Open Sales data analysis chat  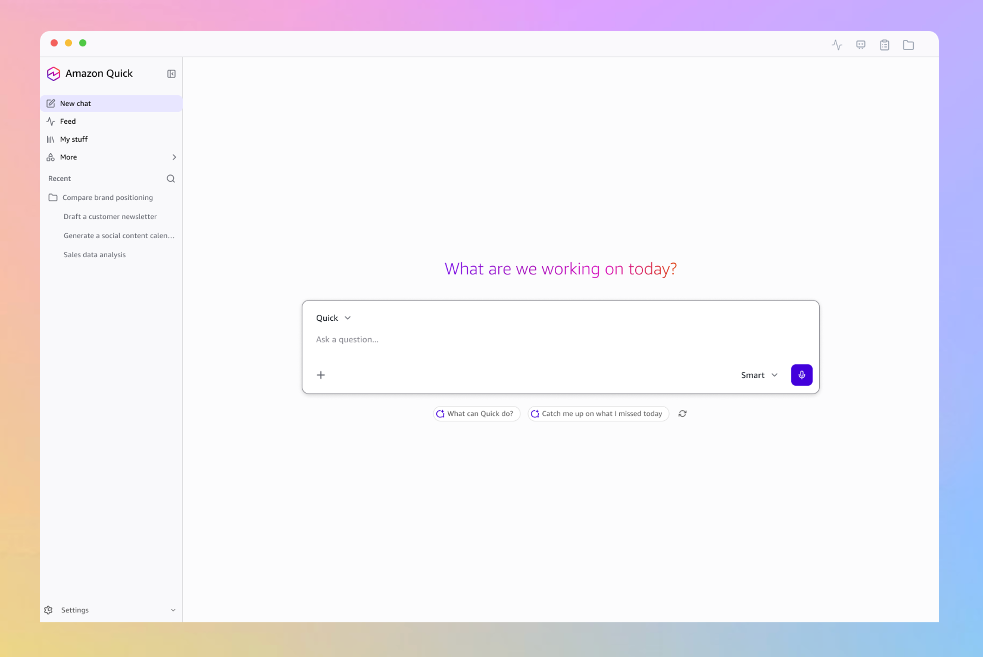tap(95, 255)
